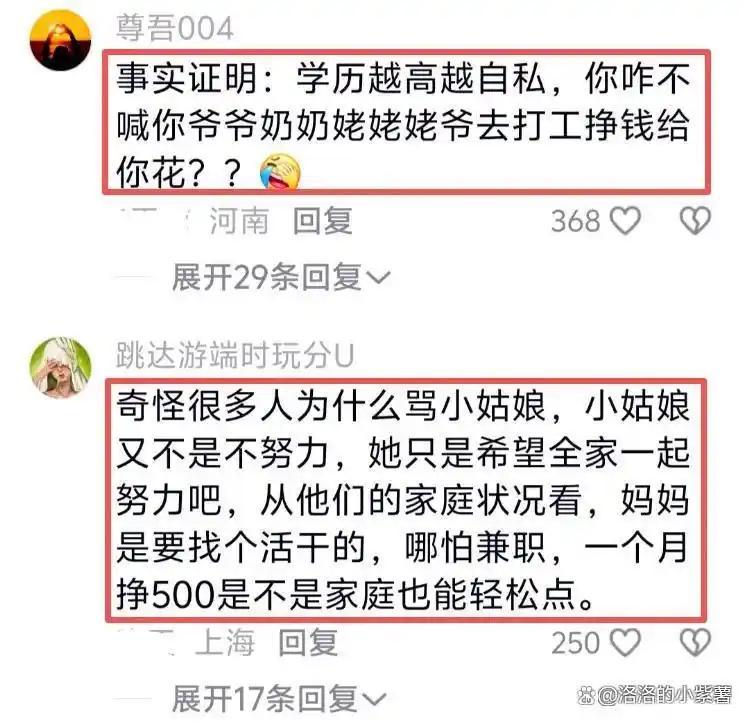This screenshot has height=721, width=747.
Task: Tap the heart on the 上海 user's comment
Action: pos(626,642)
